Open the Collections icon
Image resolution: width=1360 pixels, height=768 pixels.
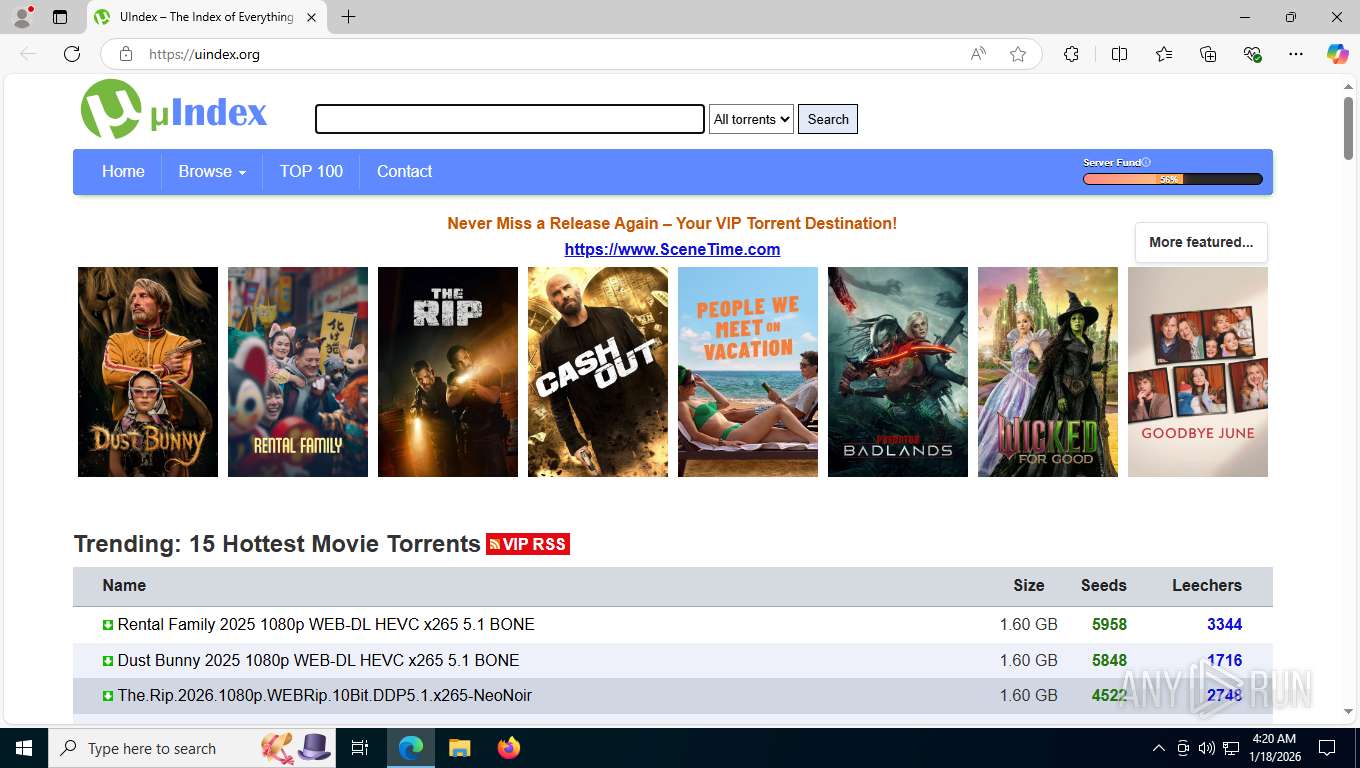pos(1208,54)
